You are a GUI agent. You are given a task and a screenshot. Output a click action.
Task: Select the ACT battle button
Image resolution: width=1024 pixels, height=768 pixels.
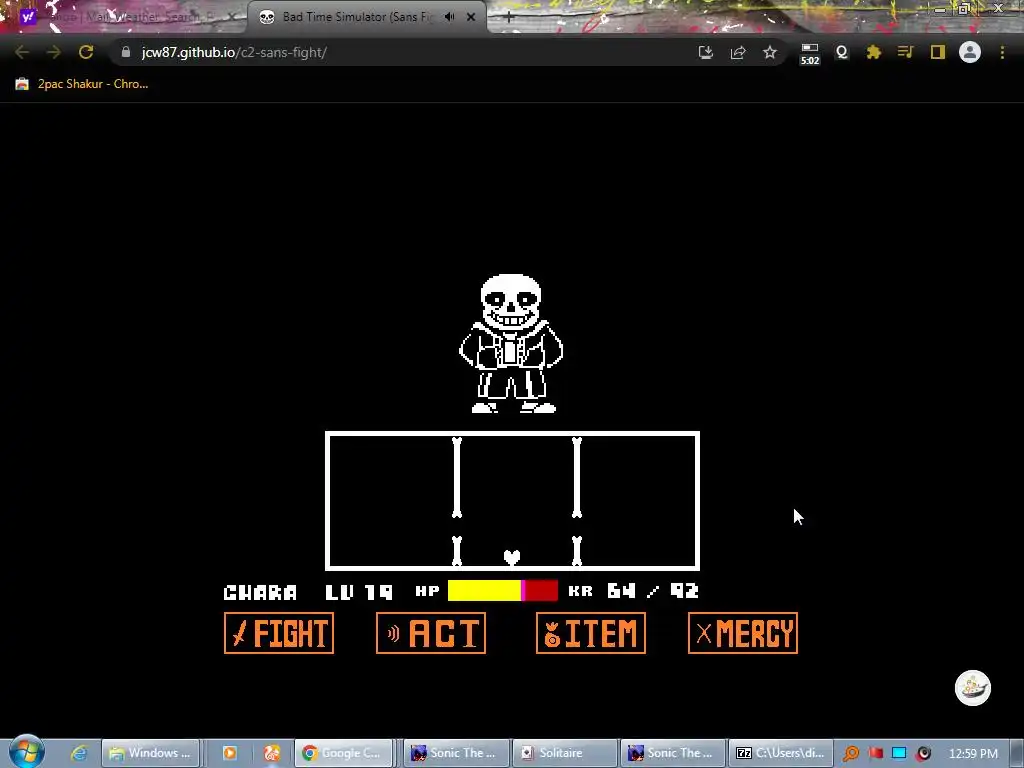431,633
